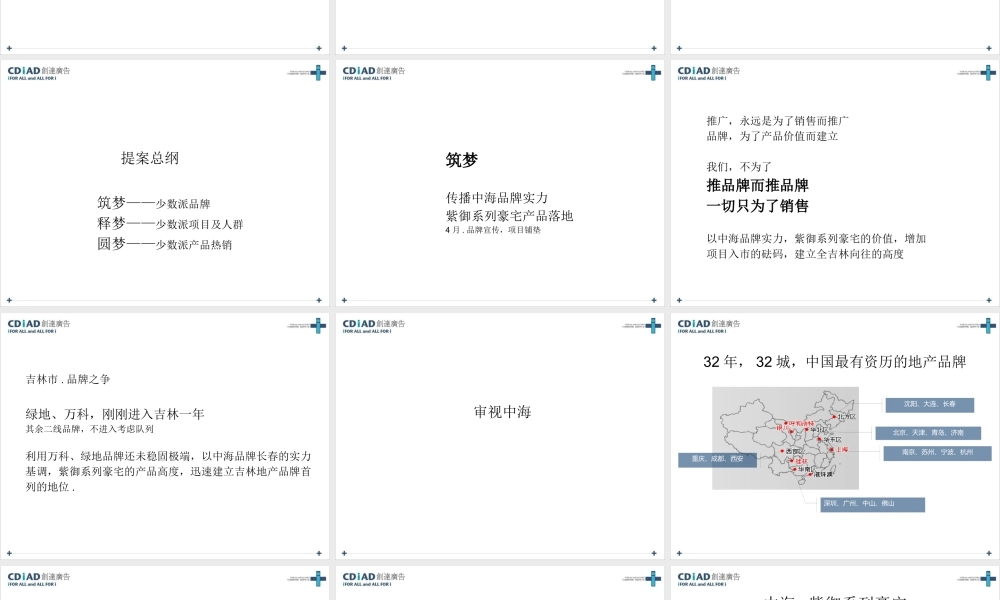
Task: Click the CDiAD logo on the 审视中海 slide
Action: pyautogui.click(x=374, y=326)
